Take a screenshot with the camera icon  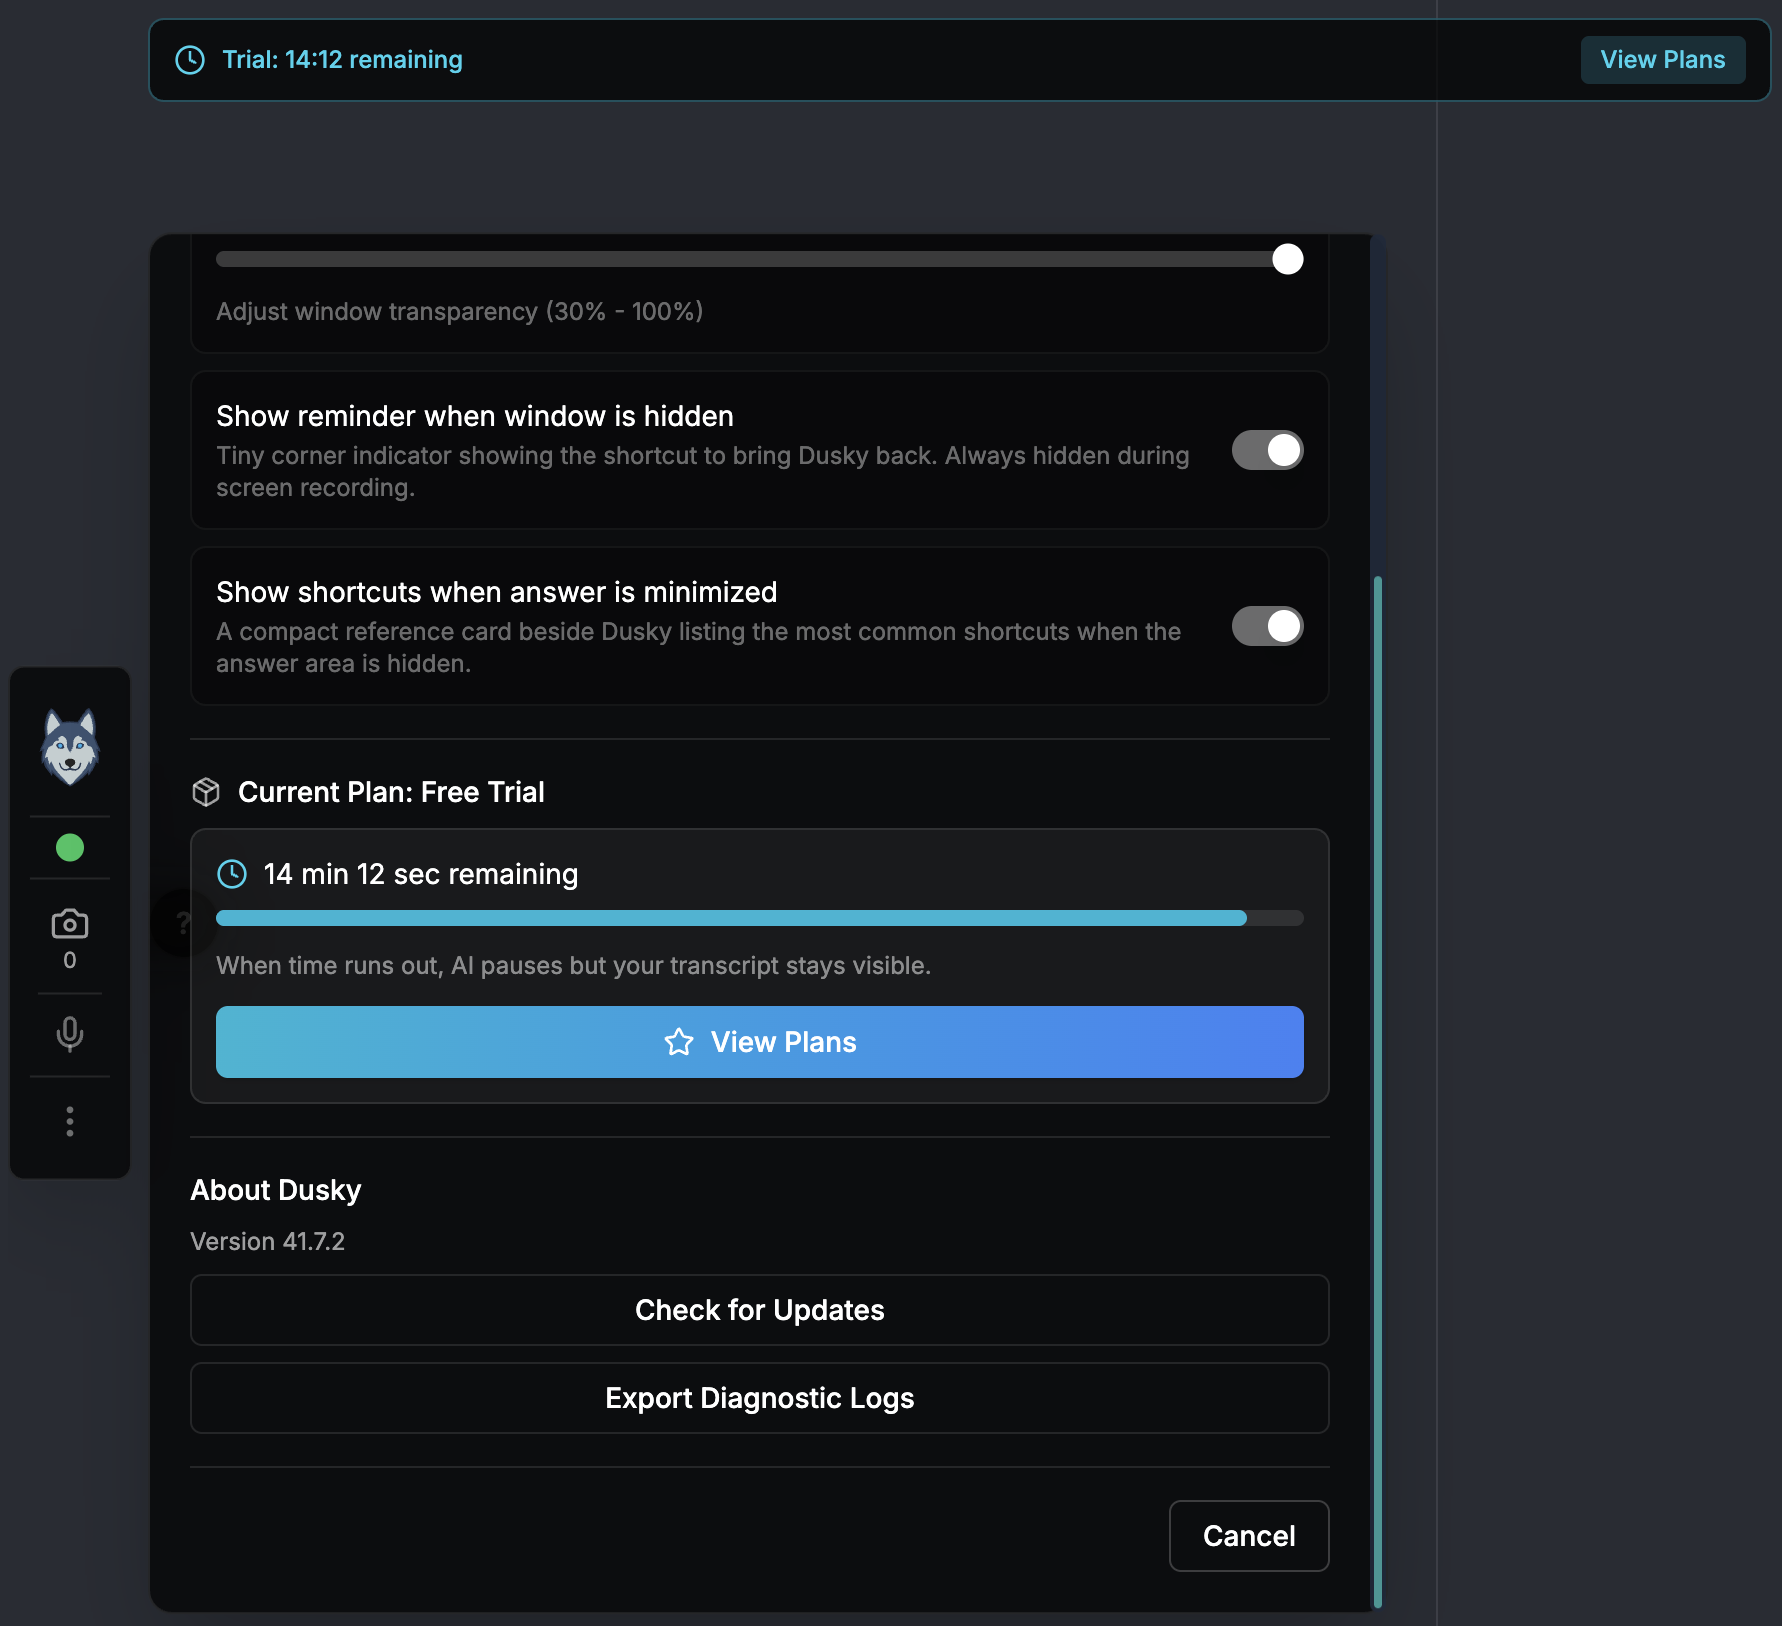[70, 924]
